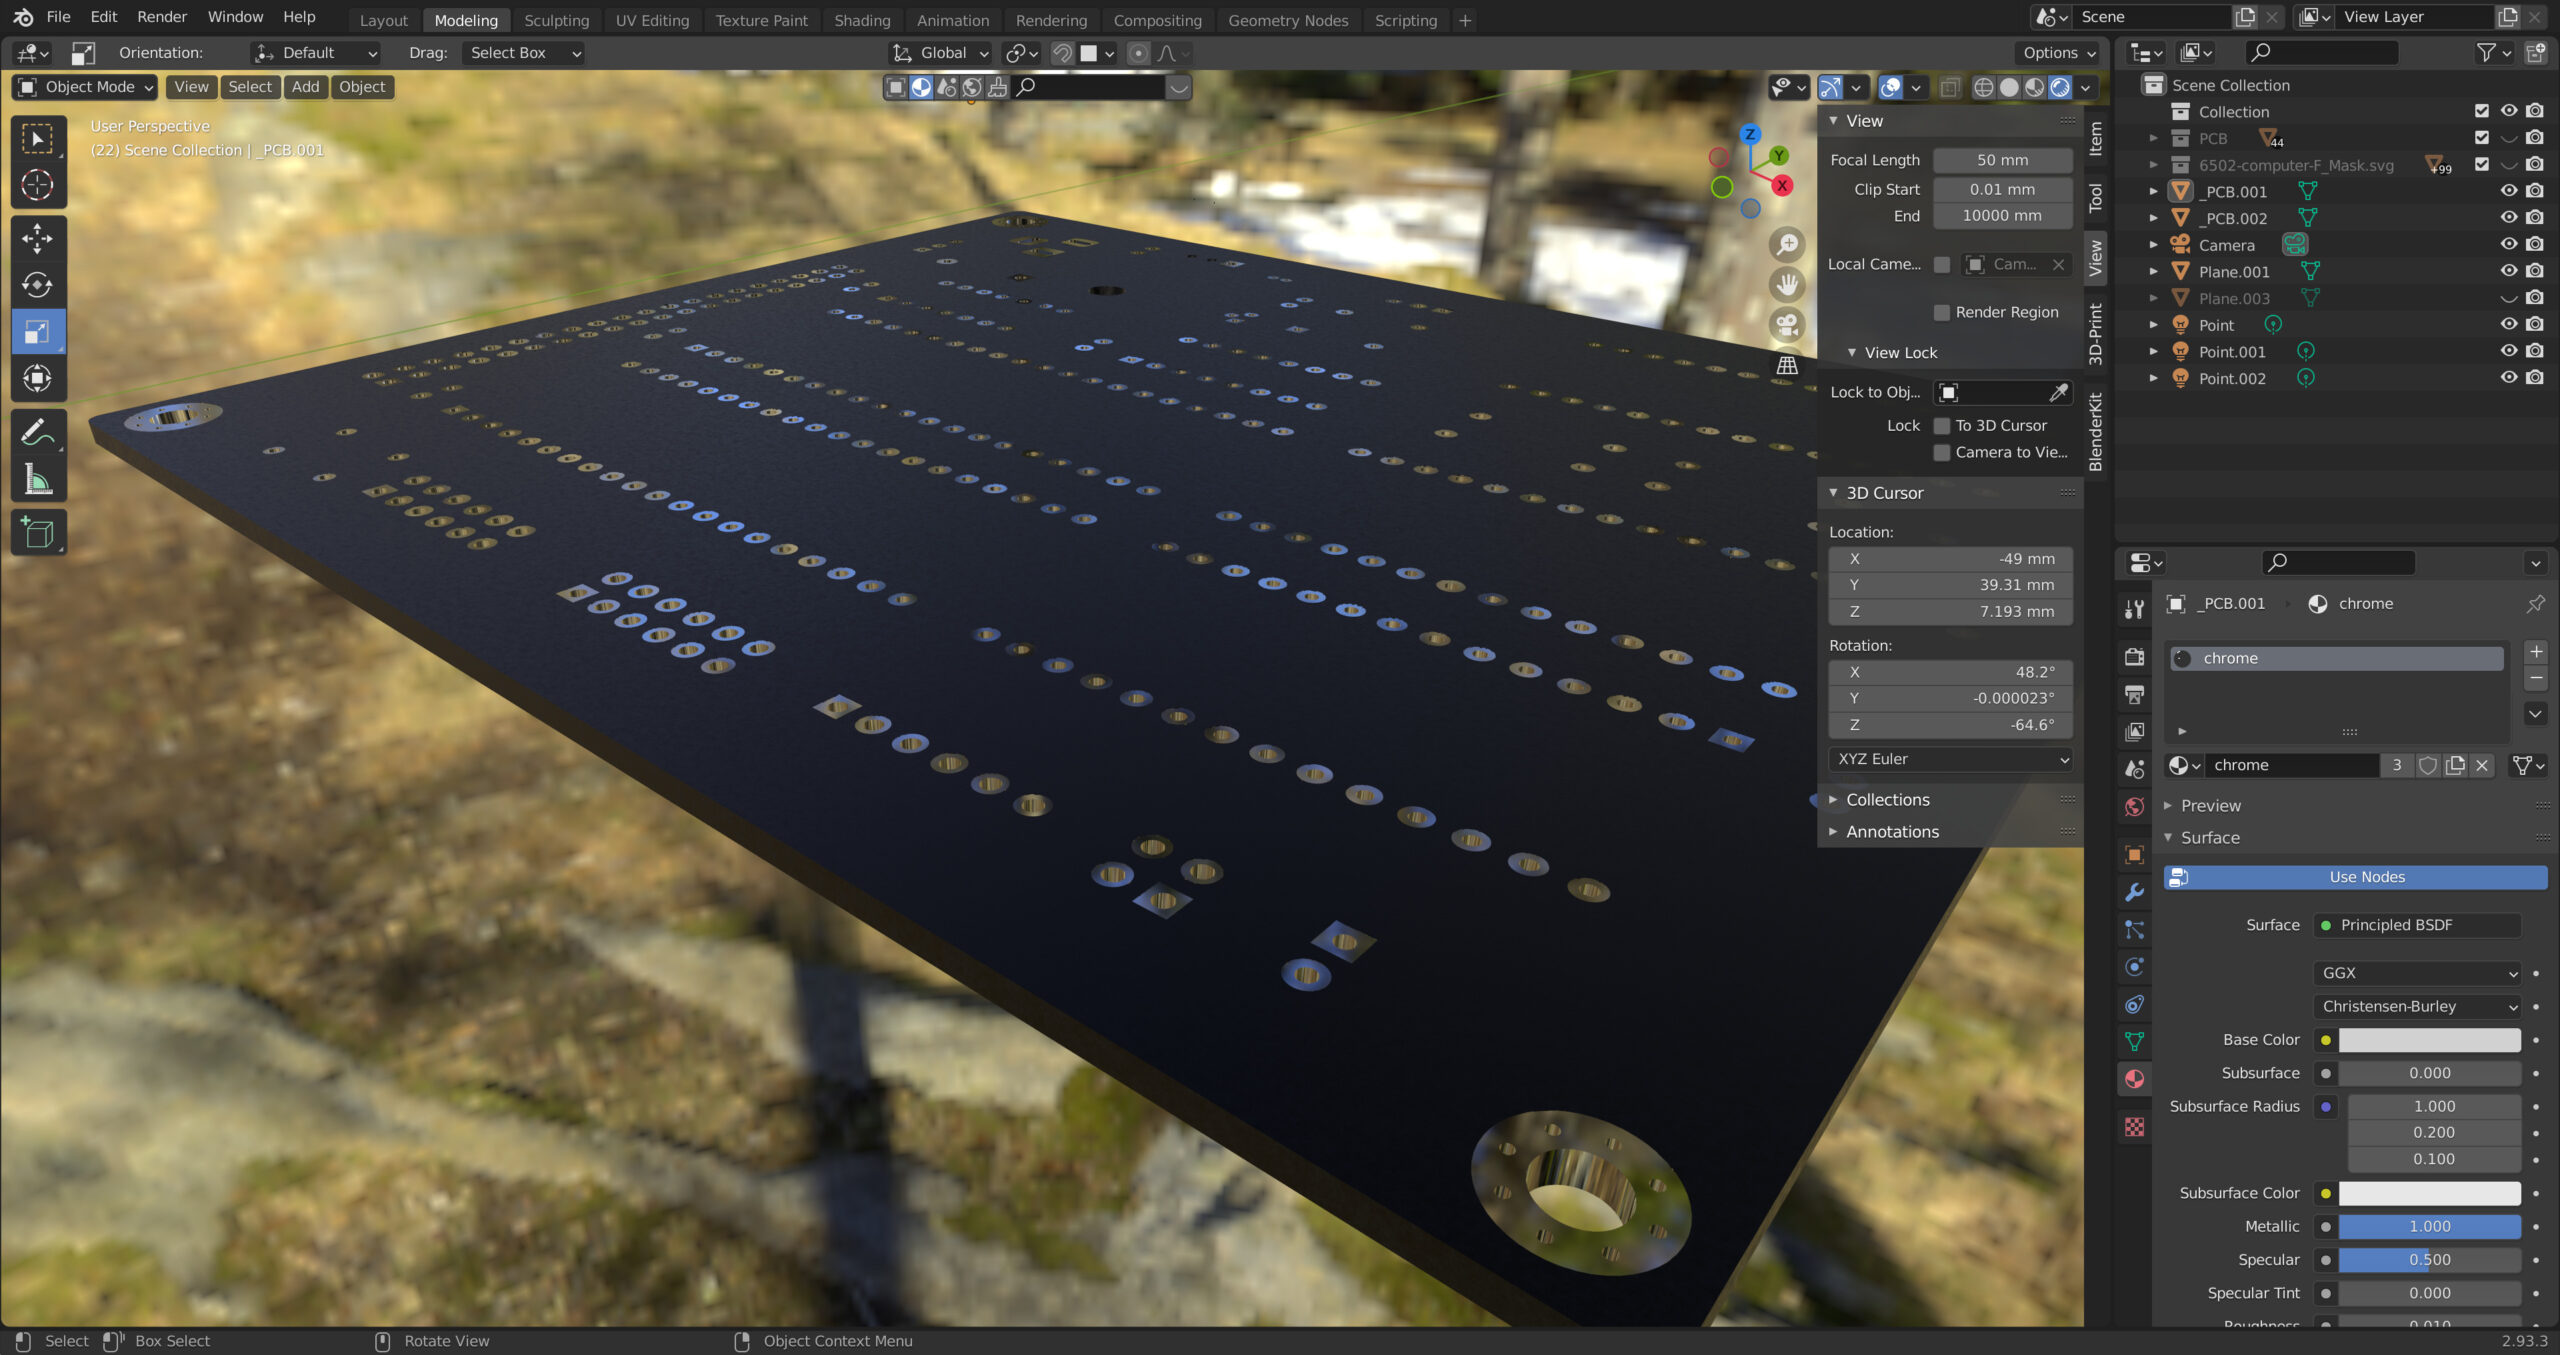The width and height of the screenshot is (2560, 1355).
Task: Enable Lock To 3D Cursor checkbox
Action: [1942, 426]
